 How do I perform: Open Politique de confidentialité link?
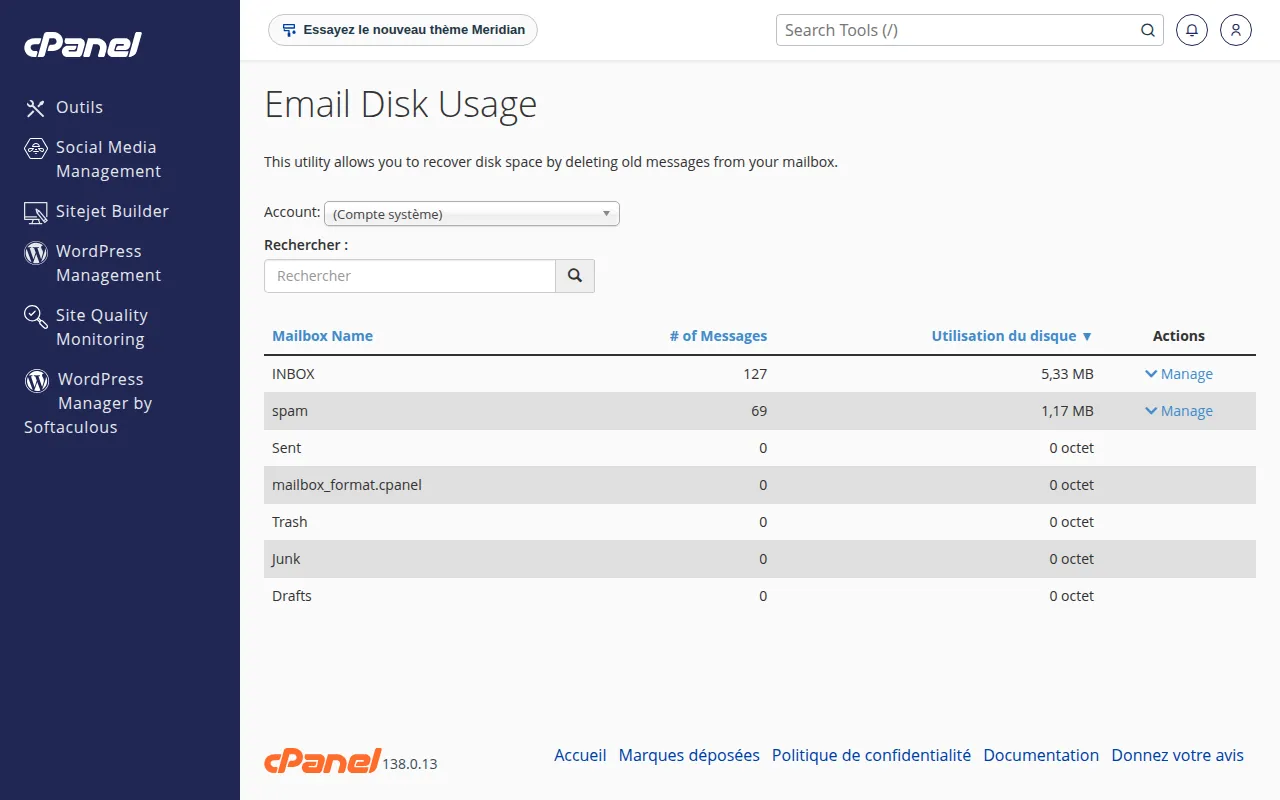tap(871, 755)
